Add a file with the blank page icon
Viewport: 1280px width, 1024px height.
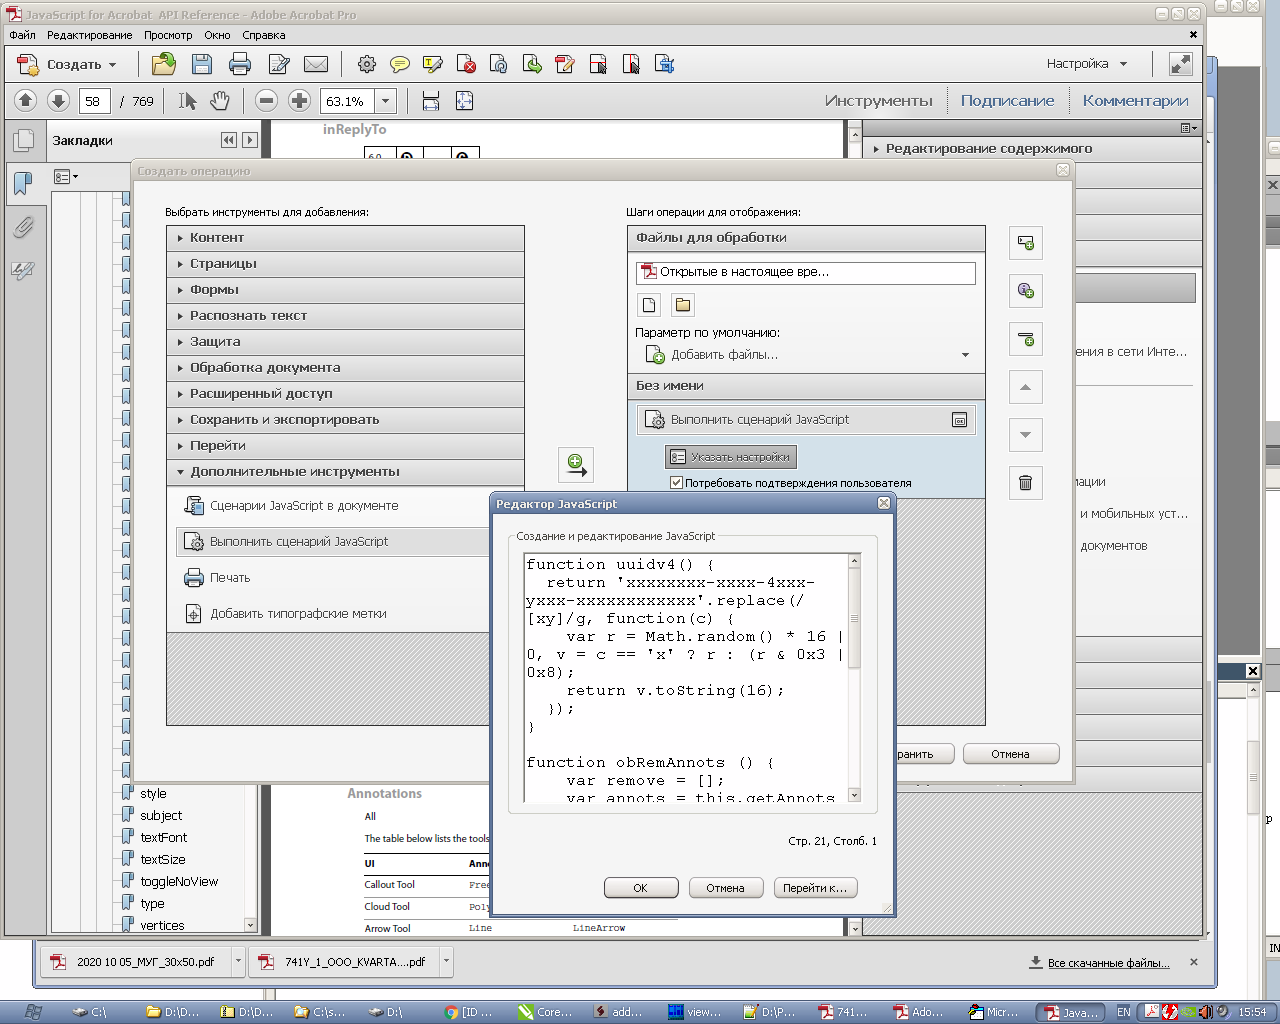(649, 305)
